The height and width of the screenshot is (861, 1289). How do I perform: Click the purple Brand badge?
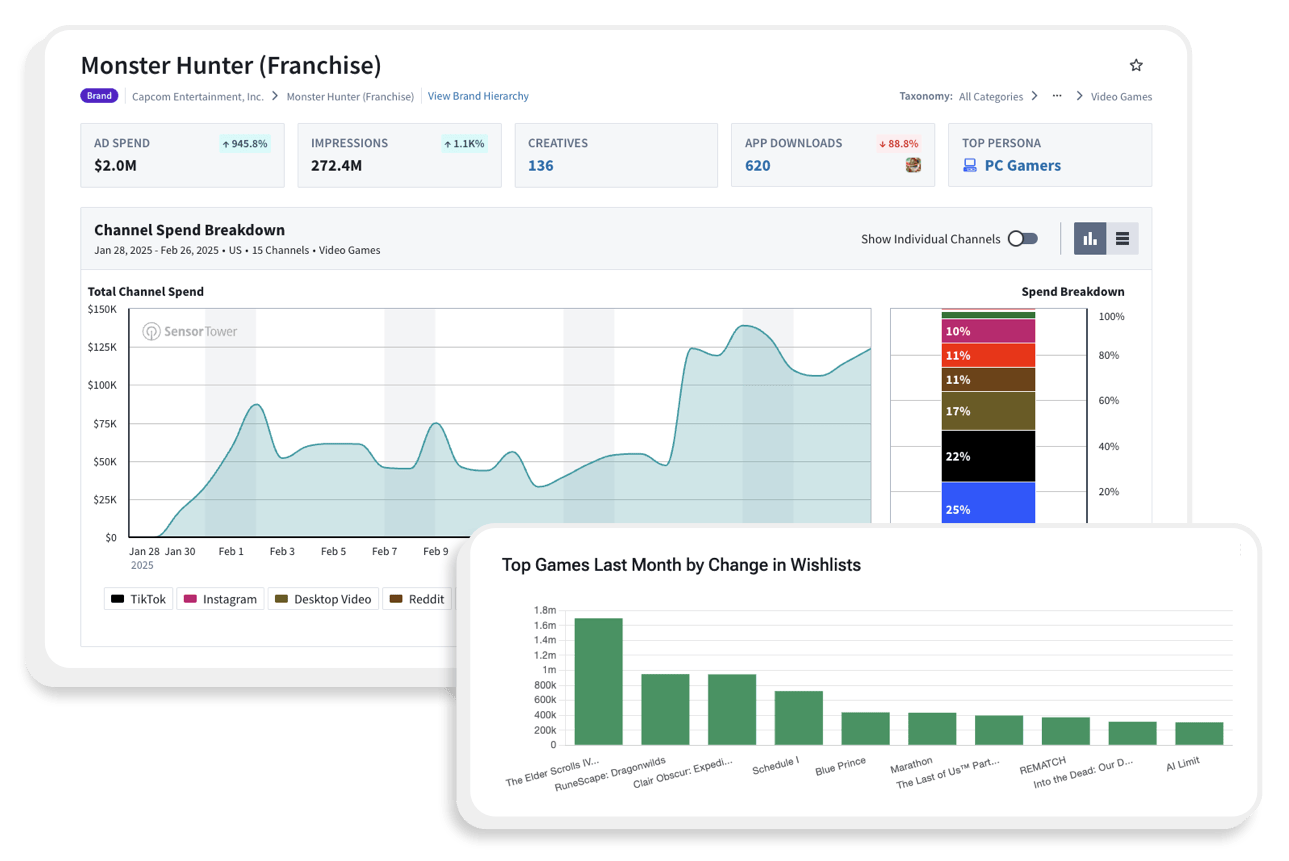coord(99,96)
